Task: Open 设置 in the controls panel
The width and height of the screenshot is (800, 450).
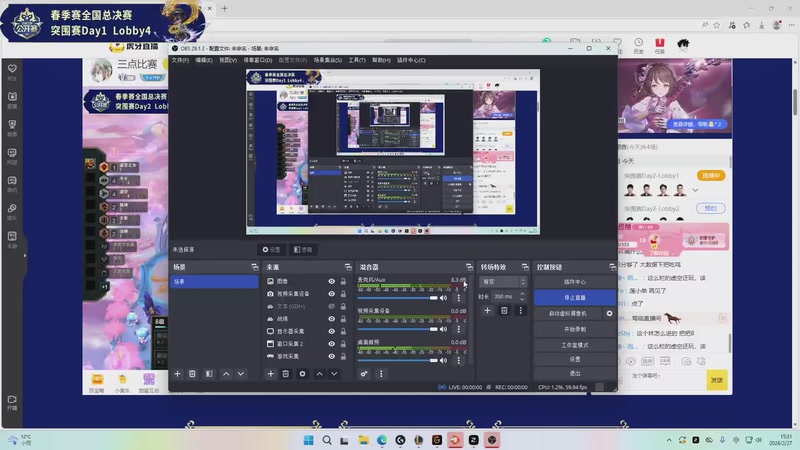Action: click(575, 359)
